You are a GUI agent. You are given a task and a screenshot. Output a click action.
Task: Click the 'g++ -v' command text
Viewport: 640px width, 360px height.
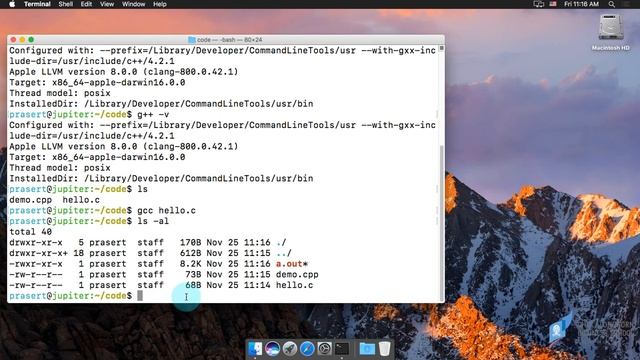coord(153,114)
